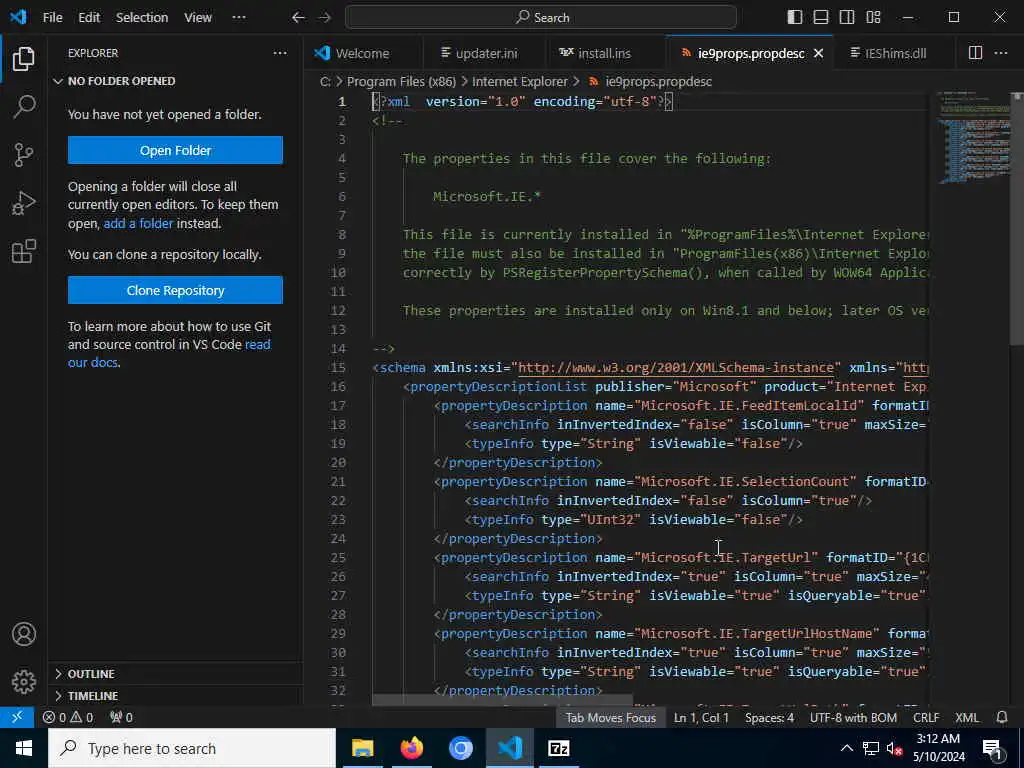Click Tab Moves Focus status item
Image resolution: width=1024 pixels, height=768 pixels.
[x=611, y=717]
